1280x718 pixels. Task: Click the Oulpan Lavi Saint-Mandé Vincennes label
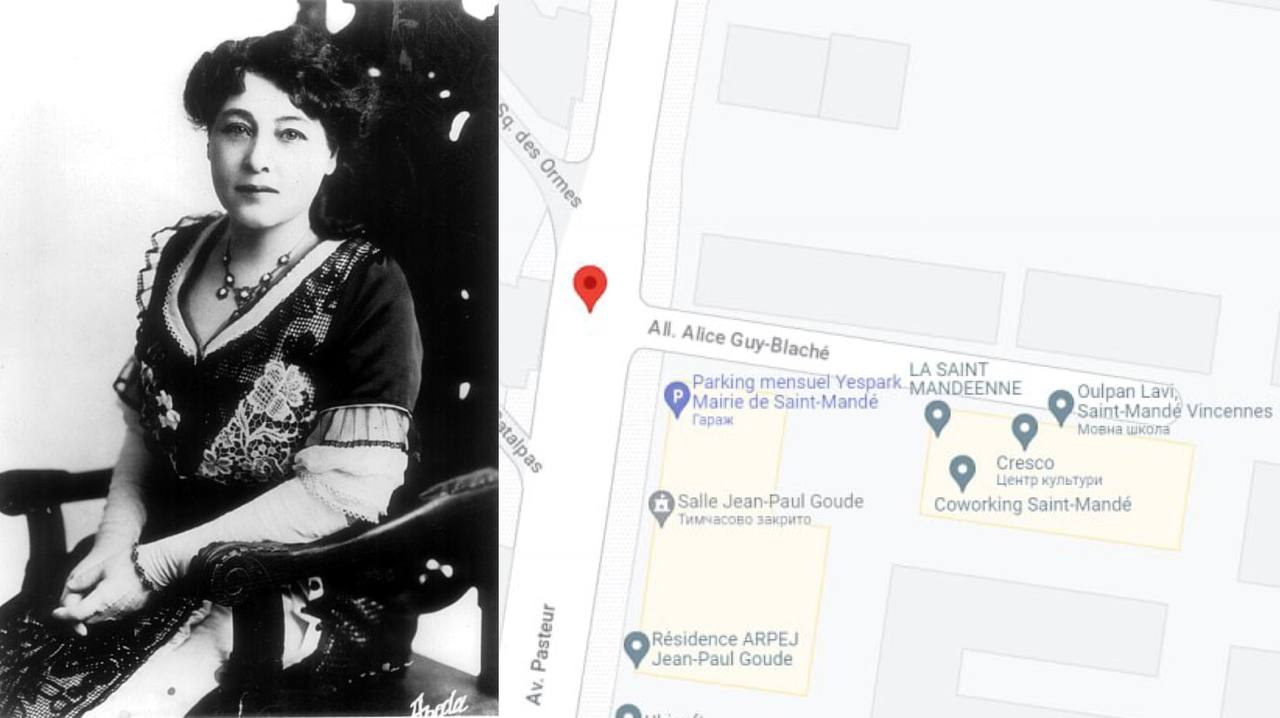1174,402
